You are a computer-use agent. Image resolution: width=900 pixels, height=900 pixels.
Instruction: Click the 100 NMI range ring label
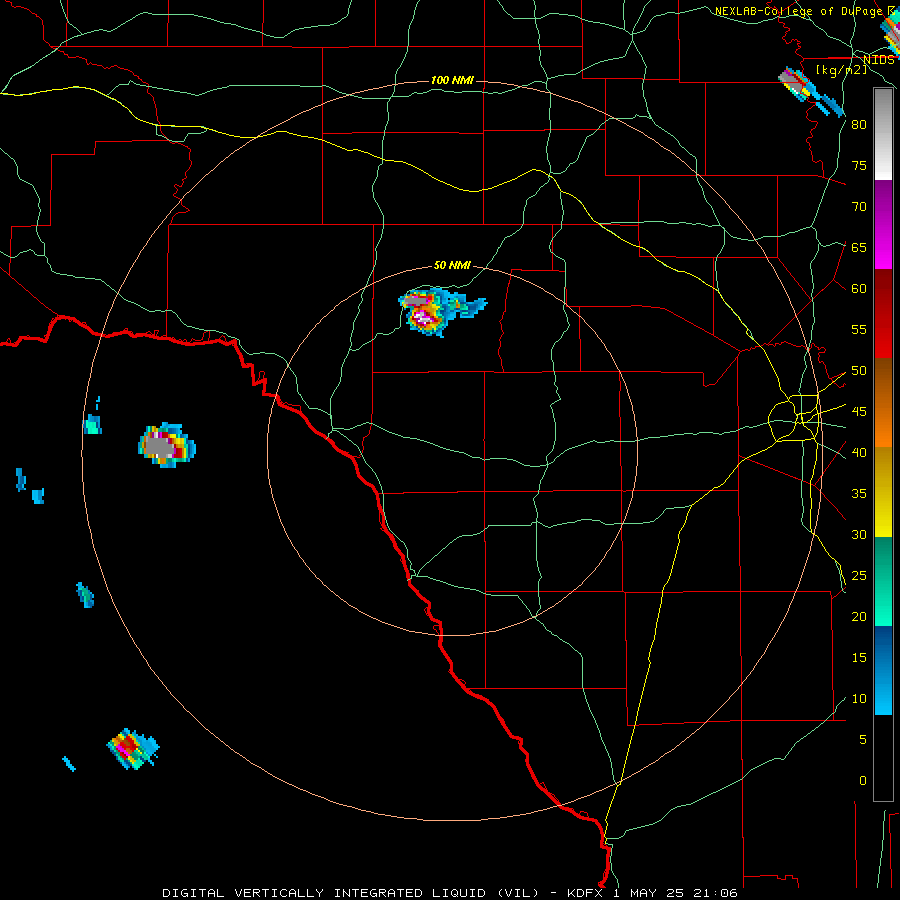(452, 80)
